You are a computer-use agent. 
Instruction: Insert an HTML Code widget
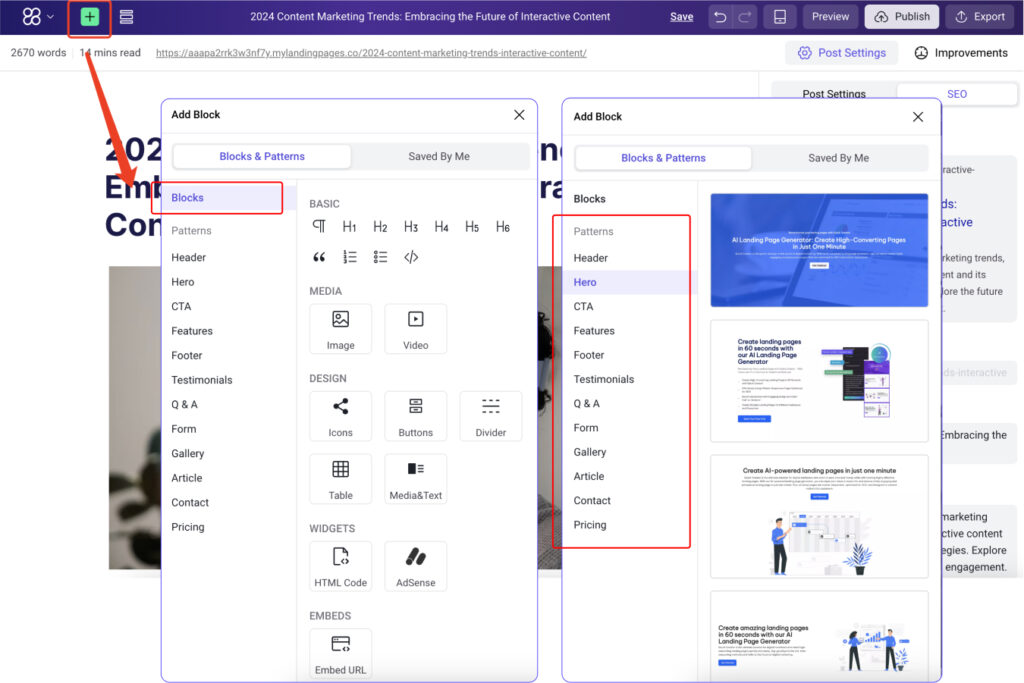tap(340, 566)
